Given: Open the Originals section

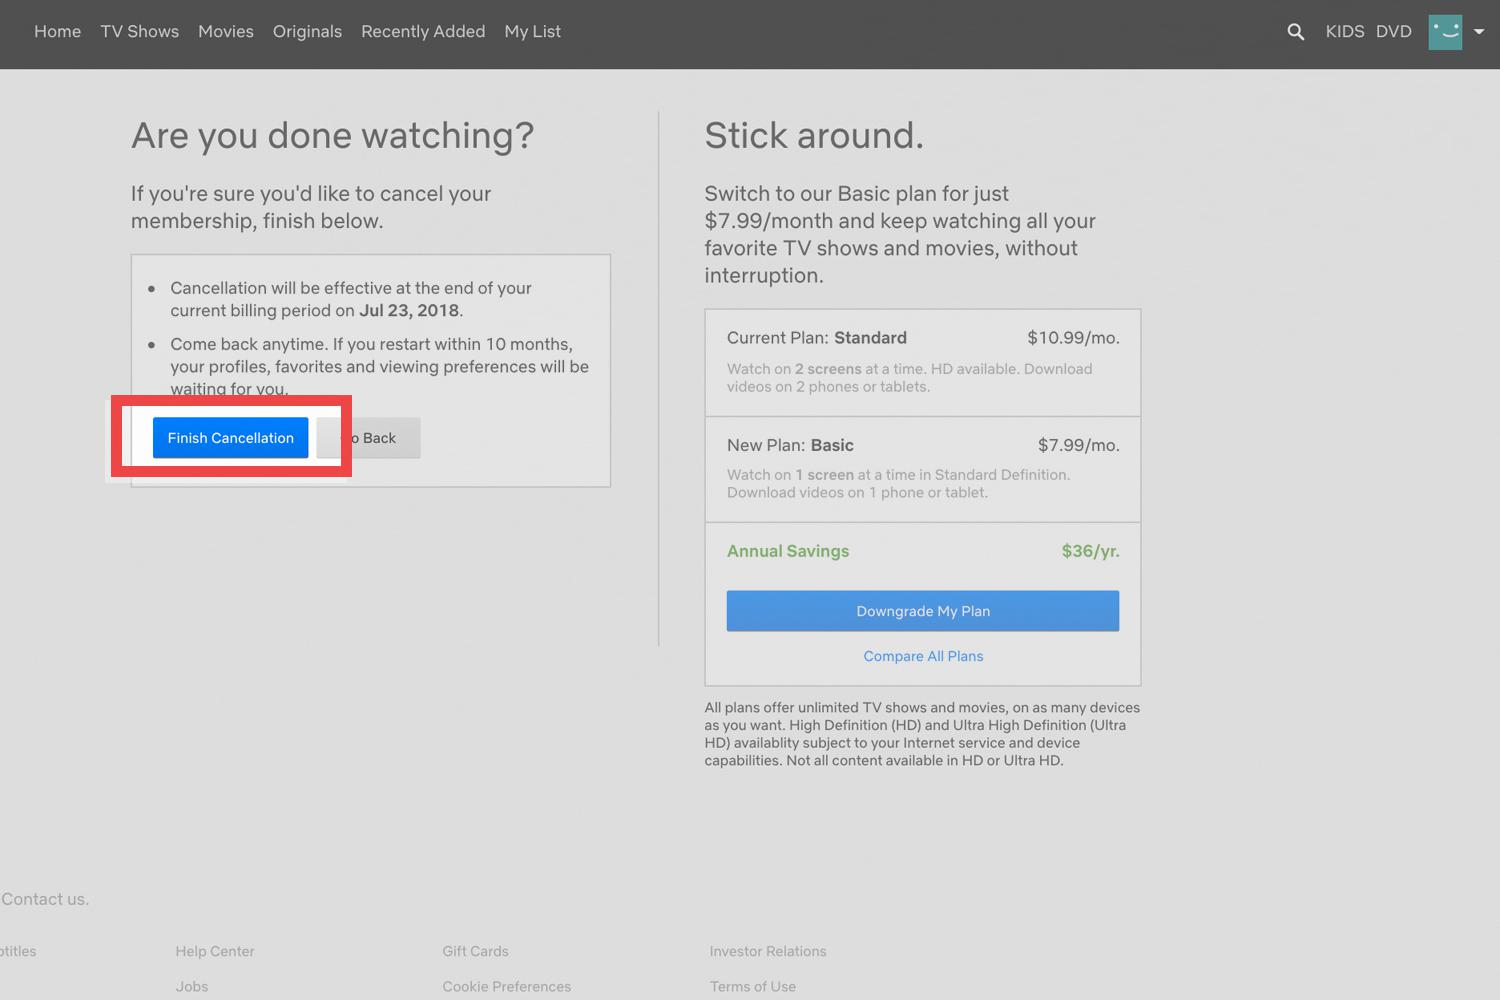Looking at the screenshot, I should coord(307,31).
